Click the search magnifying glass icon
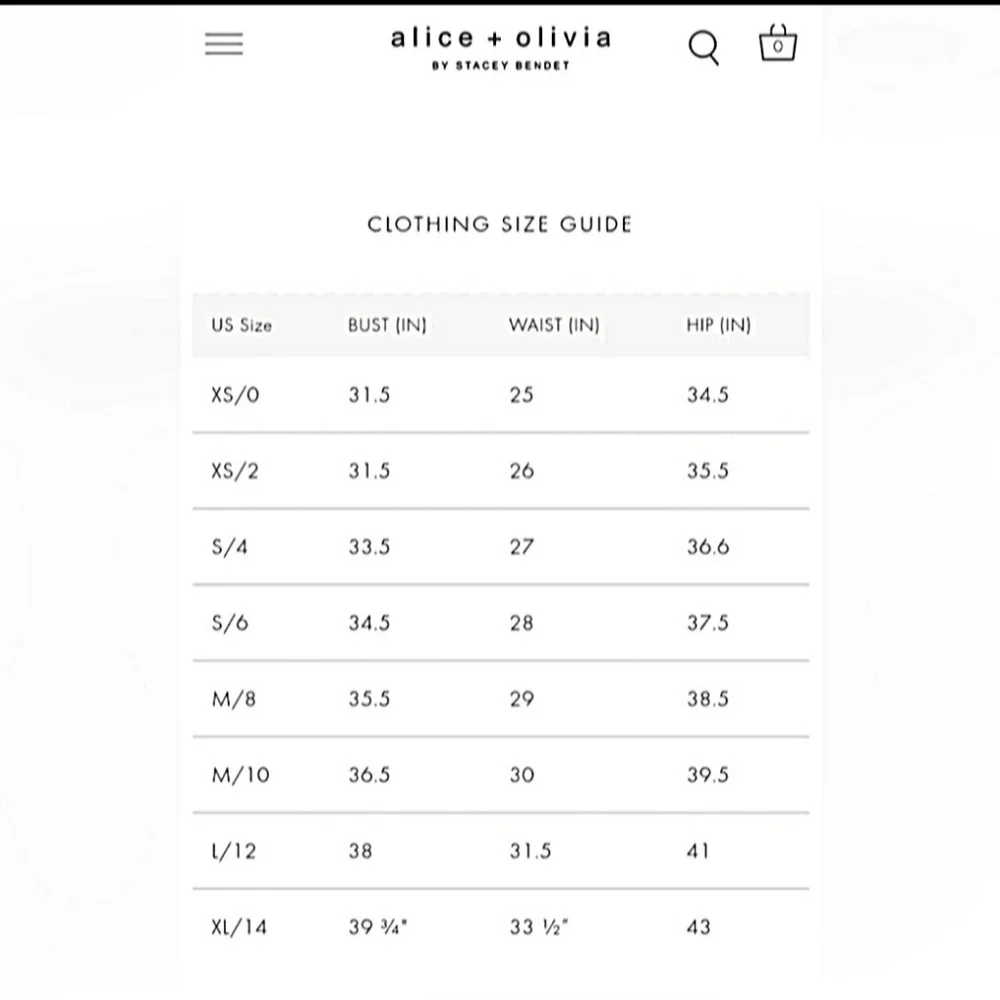This screenshot has height=1000, width=1000. pos(704,47)
